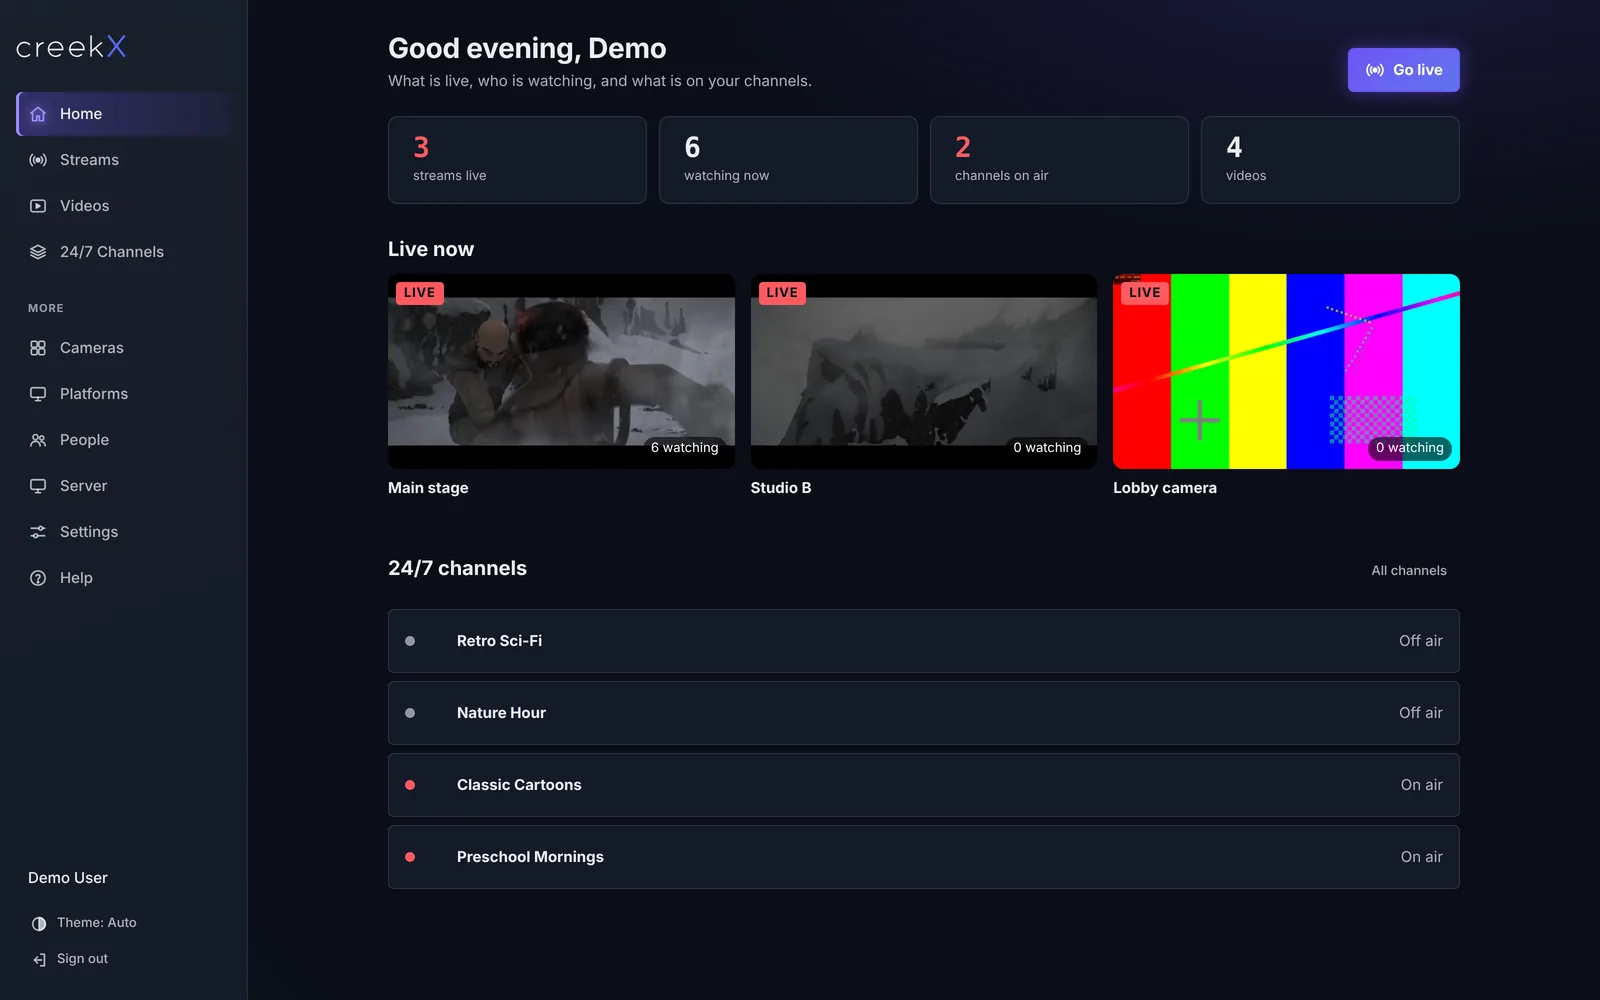The width and height of the screenshot is (1600, 1000).
Task: Open the Home page label
Action: click(x=81, y=114)
